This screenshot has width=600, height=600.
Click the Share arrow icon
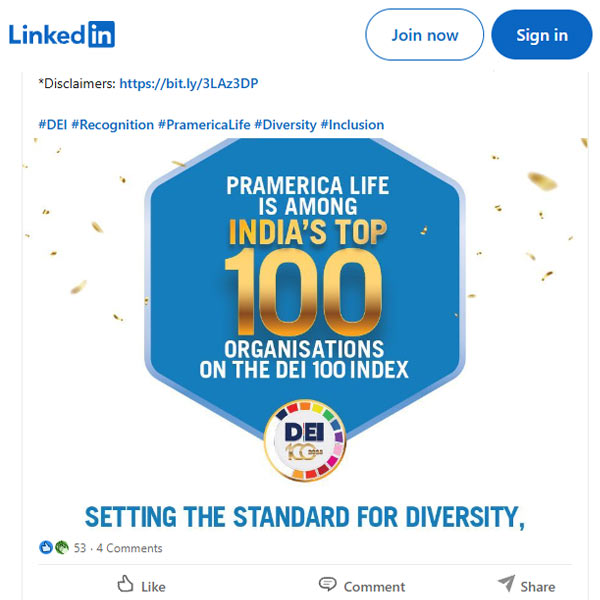(x=506, y=584)
